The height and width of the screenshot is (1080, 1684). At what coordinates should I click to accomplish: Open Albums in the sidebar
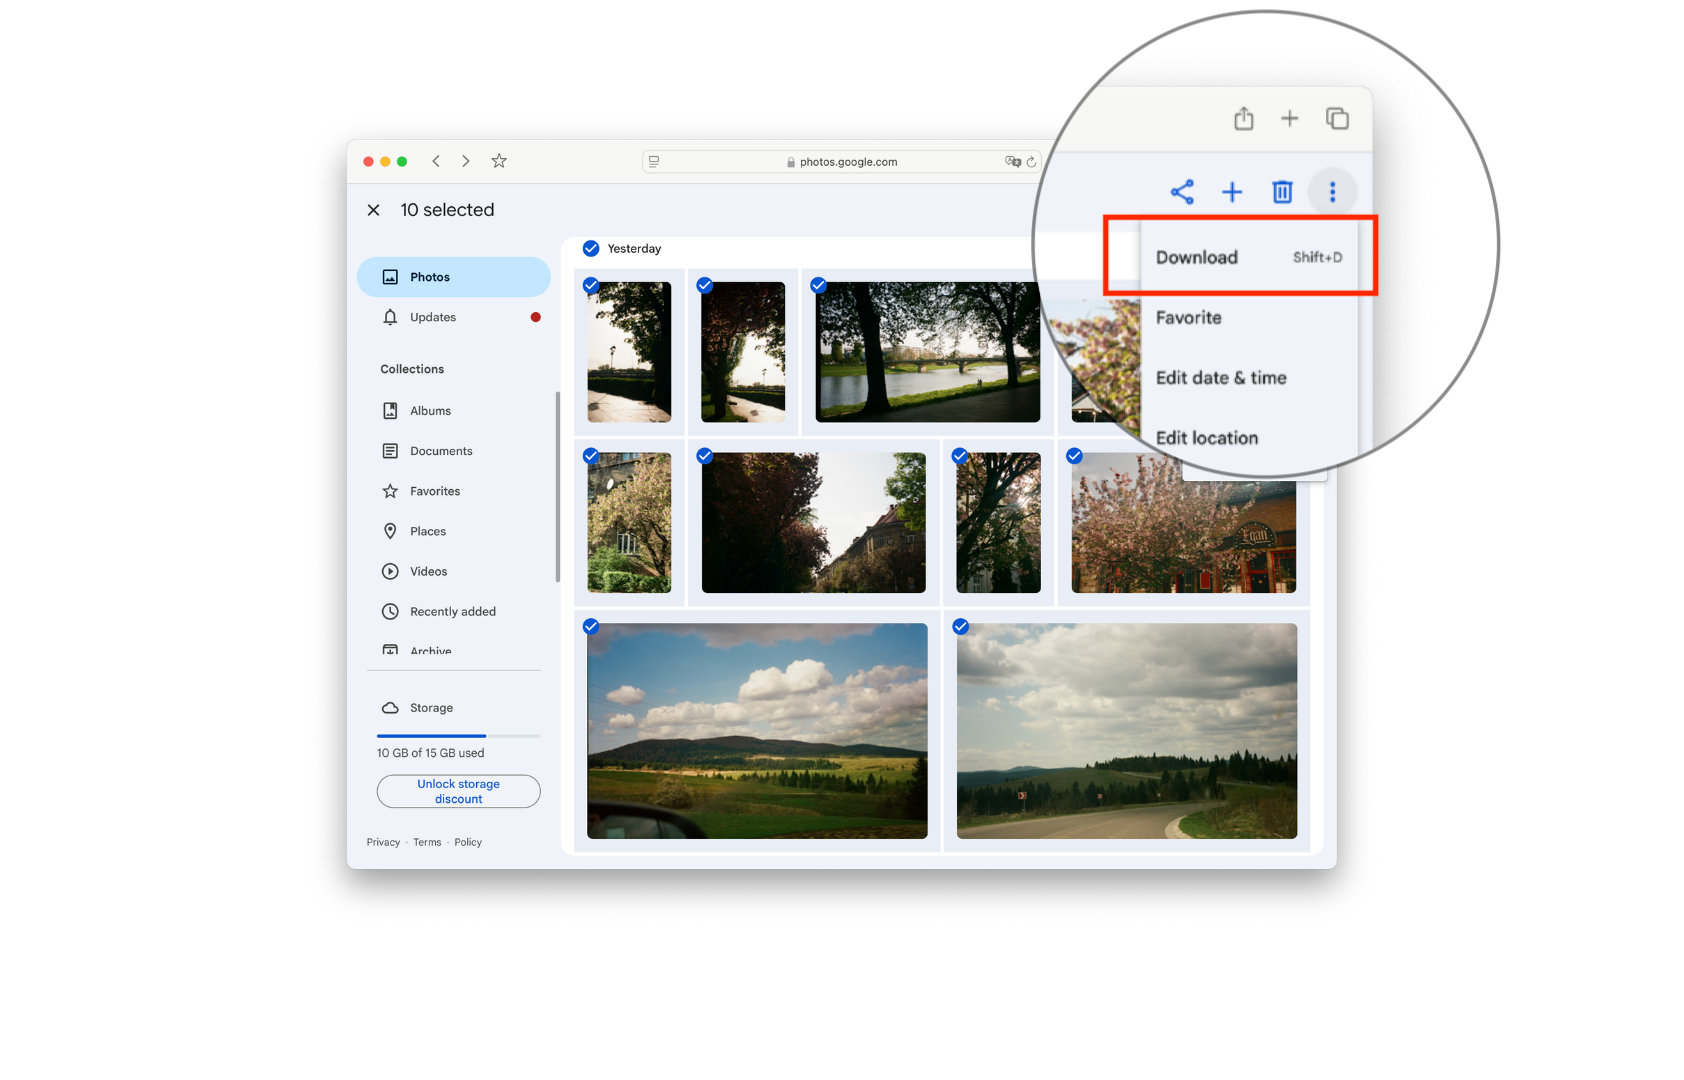coord(430,411)
